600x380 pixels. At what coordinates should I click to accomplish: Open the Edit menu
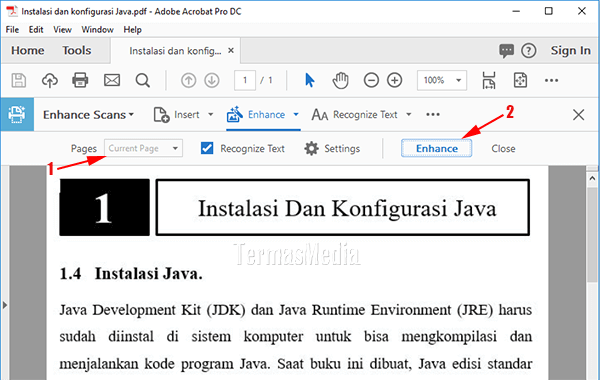36,29
